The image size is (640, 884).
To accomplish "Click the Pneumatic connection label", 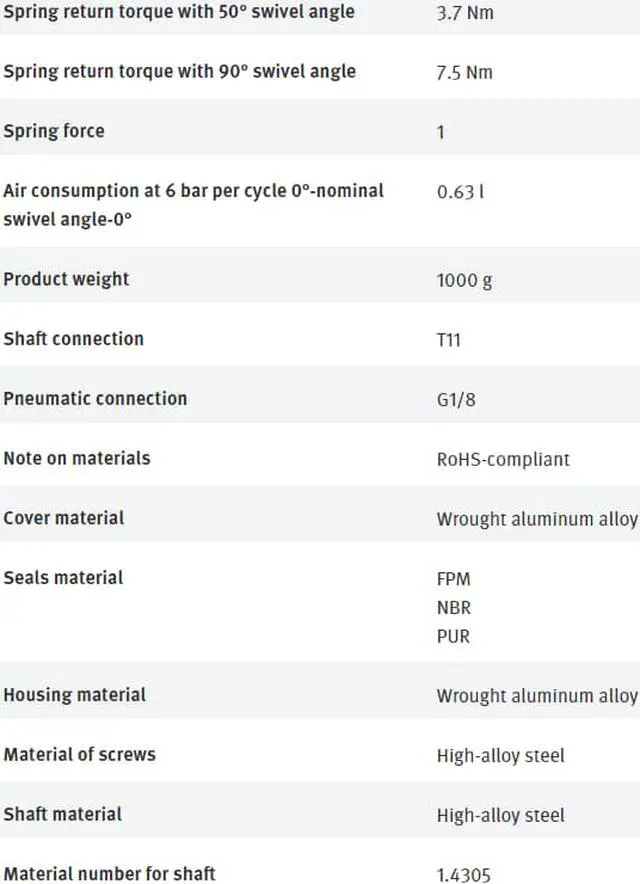I will [x=95, y=398].
